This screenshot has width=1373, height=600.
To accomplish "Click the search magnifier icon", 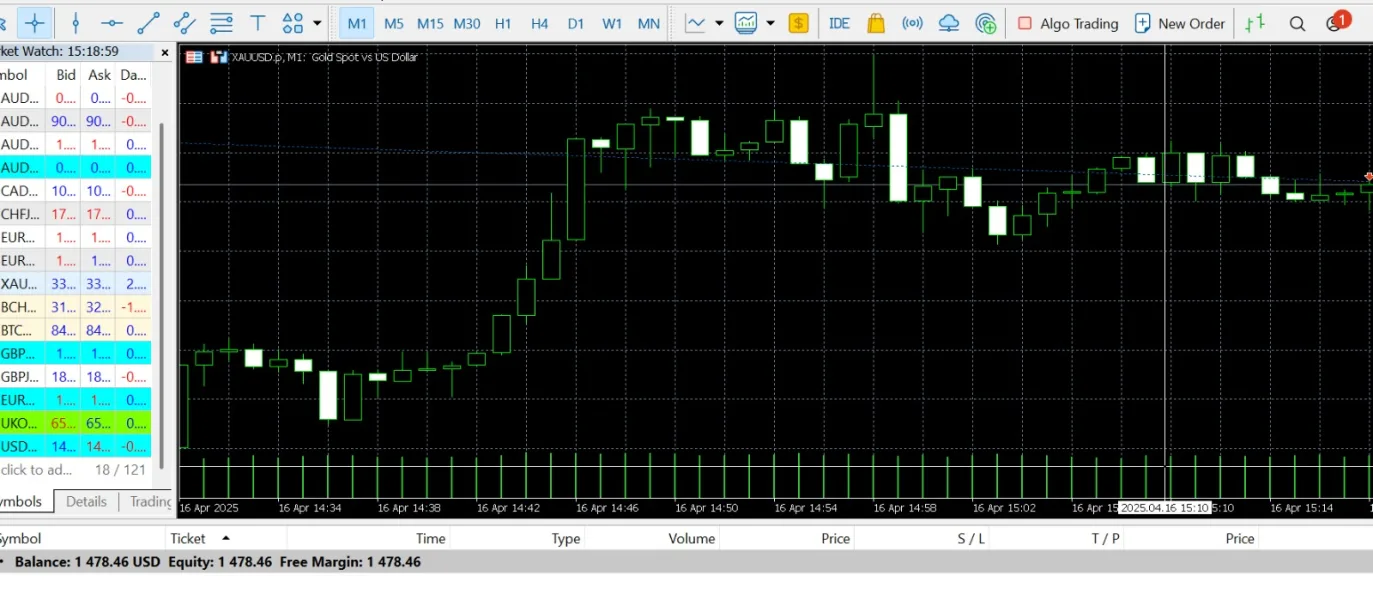I will point(1297,24).
